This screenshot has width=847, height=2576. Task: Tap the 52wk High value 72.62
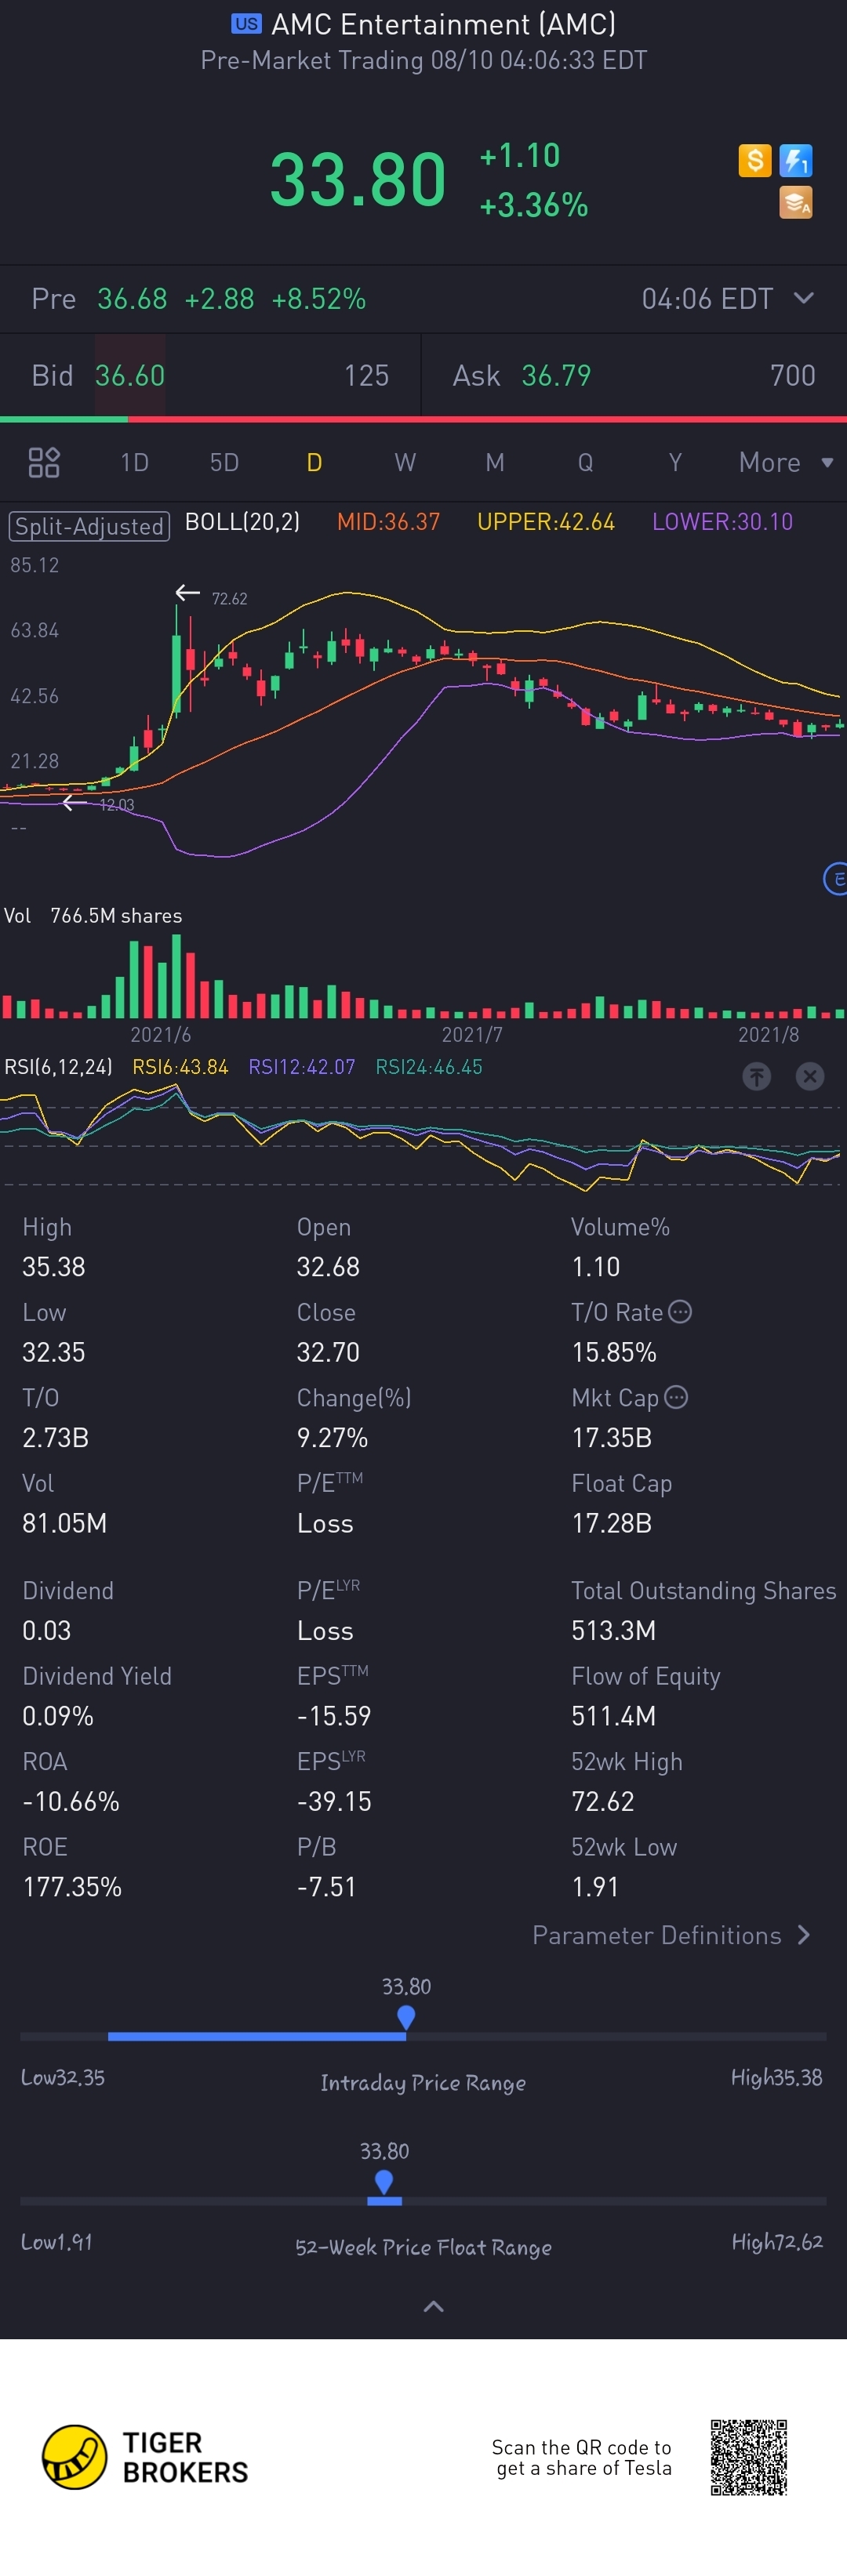[602, 1801]
